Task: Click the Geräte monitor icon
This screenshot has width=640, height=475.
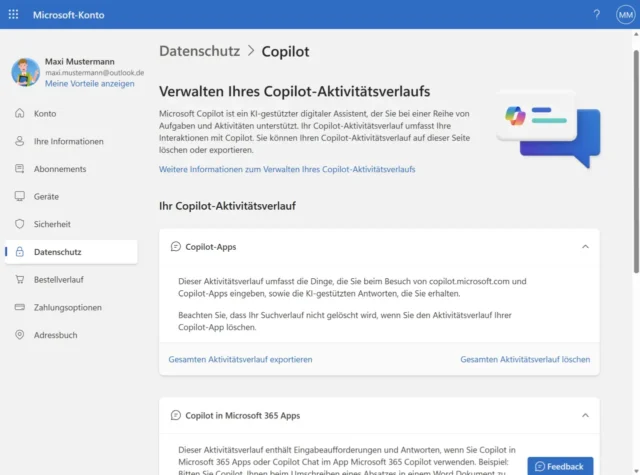Action: (20, 196)
